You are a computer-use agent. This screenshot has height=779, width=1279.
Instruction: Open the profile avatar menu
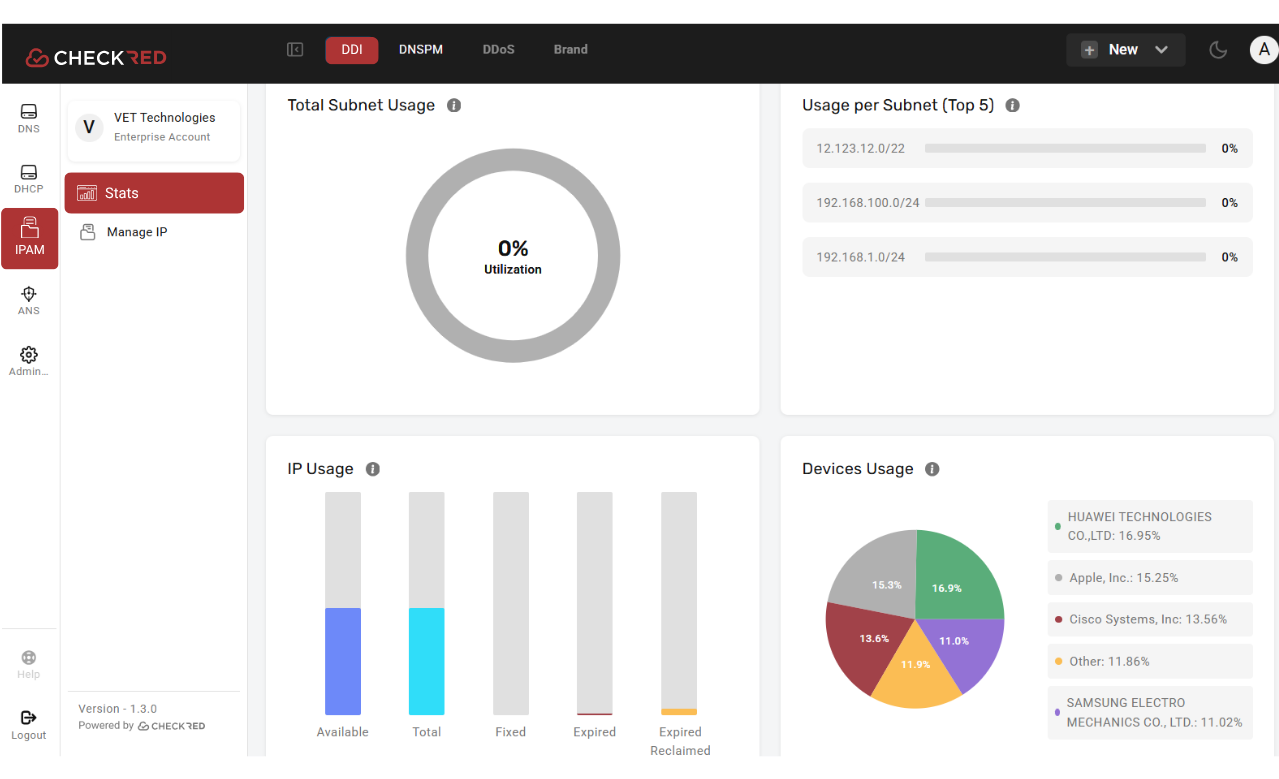[x=1264, y=48]
